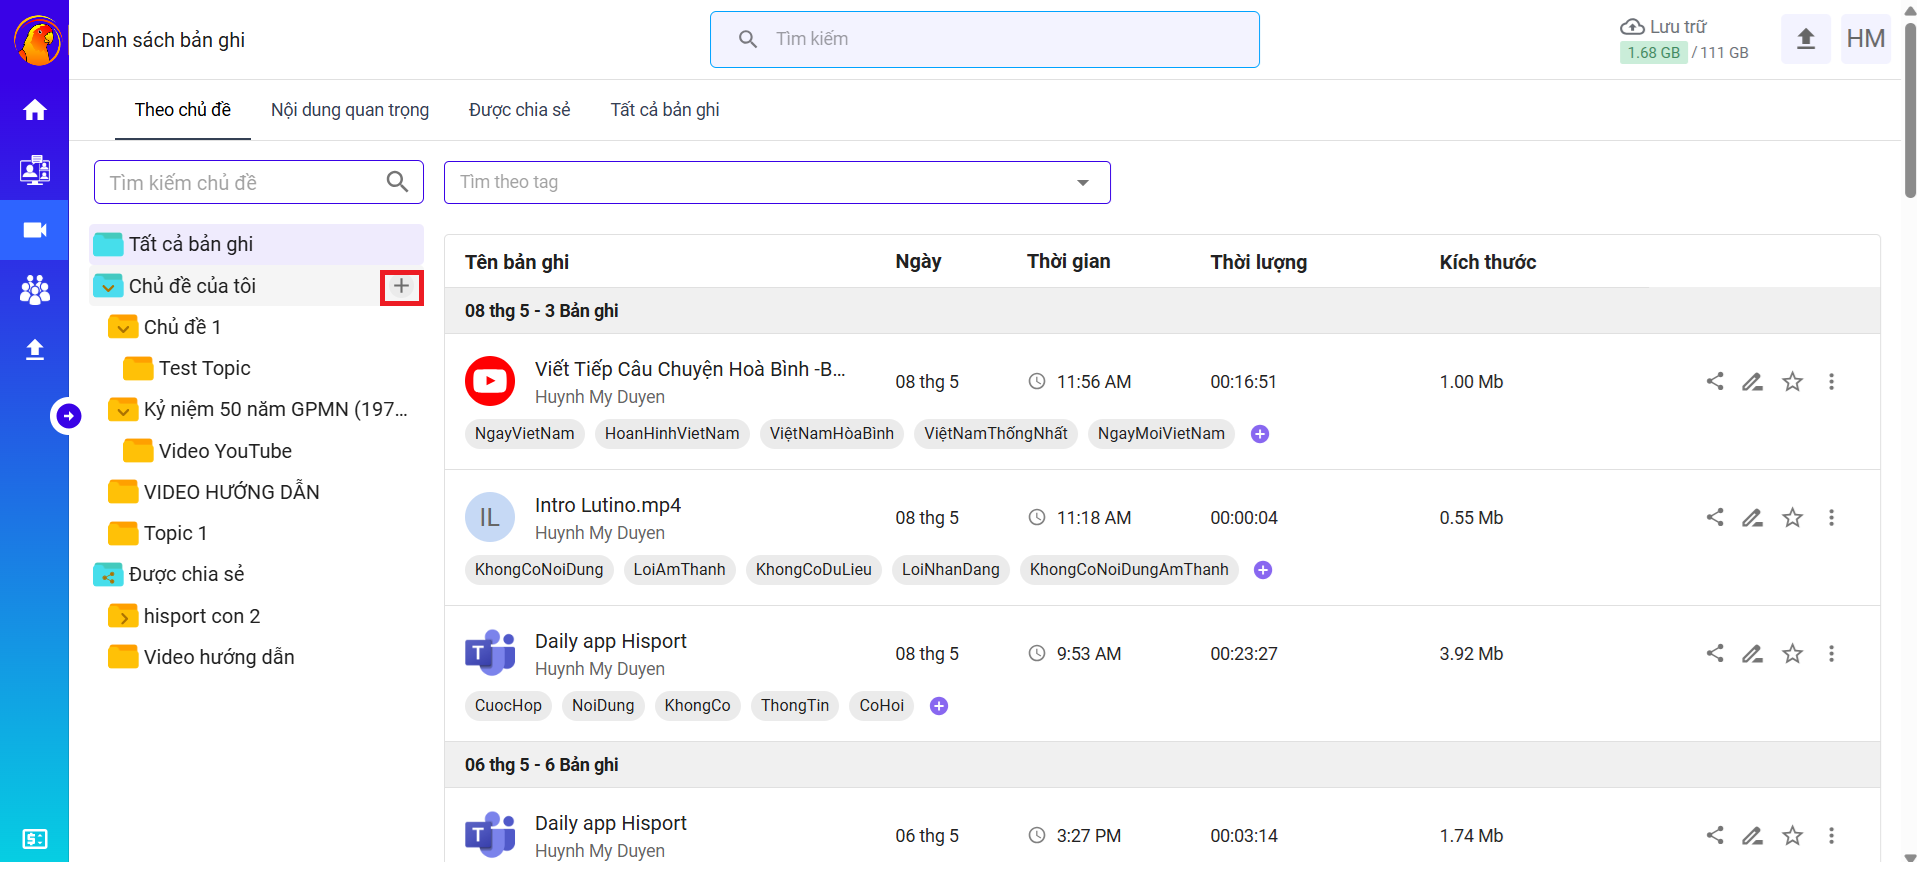Add a tag after NgayMoiVietNam
Image resolution: width=1919 pixels, height=879 pixels.
[x=1260, y=434]
